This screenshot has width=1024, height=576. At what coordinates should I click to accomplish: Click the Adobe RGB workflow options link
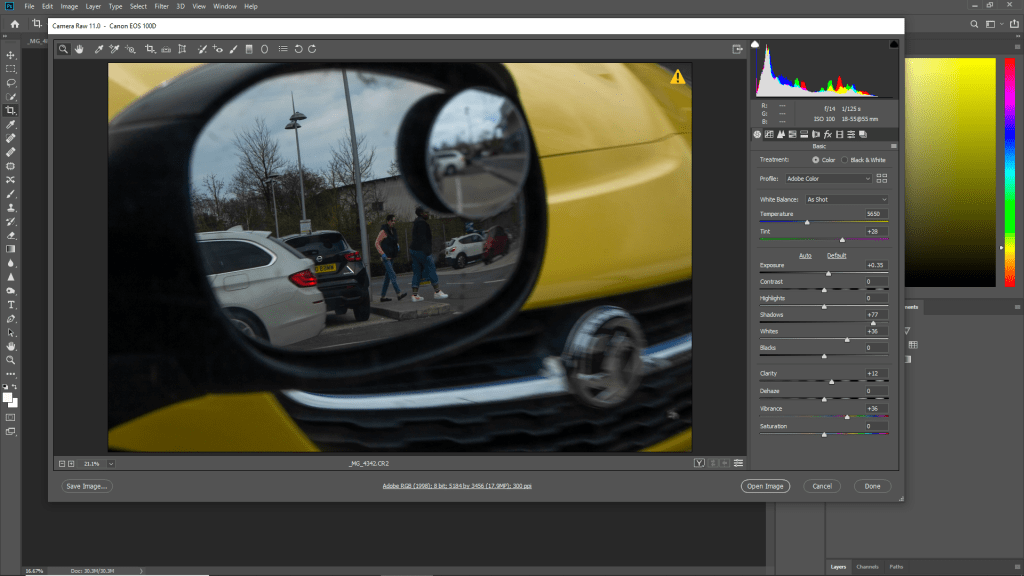[x=456, y=486]
